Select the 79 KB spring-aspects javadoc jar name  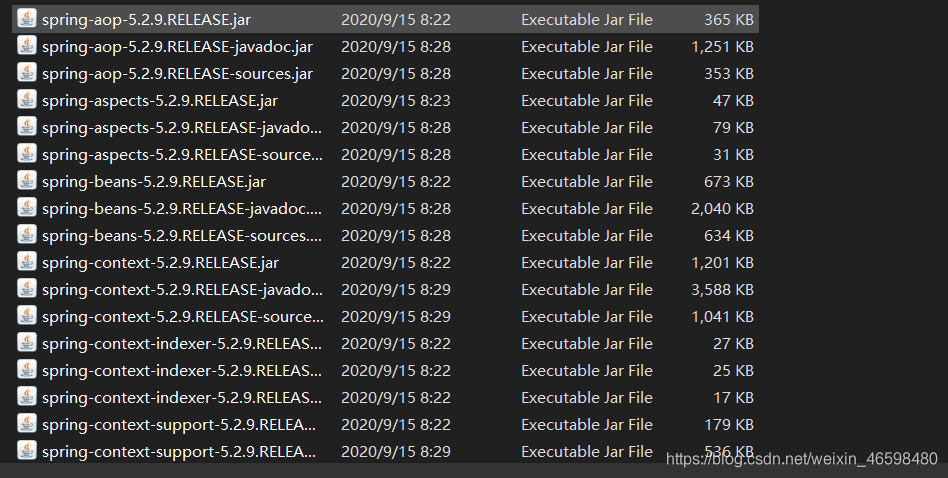pos(182,128)
